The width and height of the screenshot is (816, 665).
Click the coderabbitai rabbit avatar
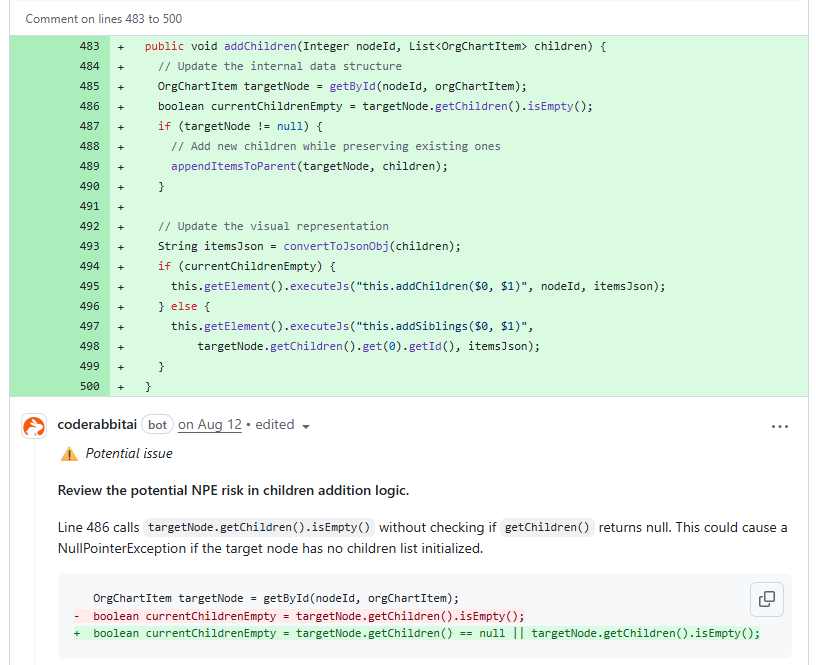(x=34, y=426)
